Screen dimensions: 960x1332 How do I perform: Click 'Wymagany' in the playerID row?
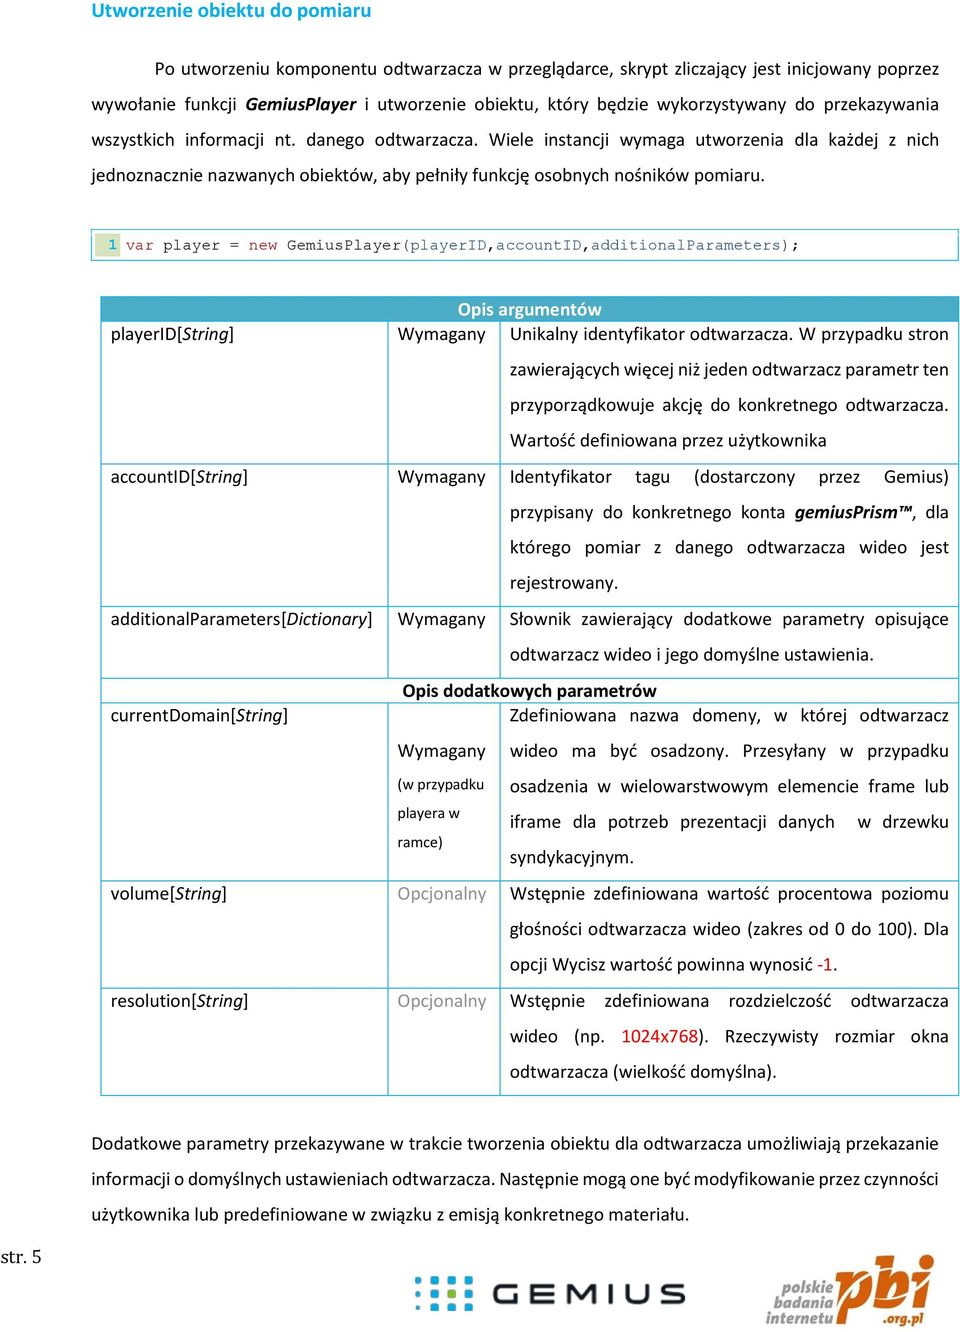point(441,334)
